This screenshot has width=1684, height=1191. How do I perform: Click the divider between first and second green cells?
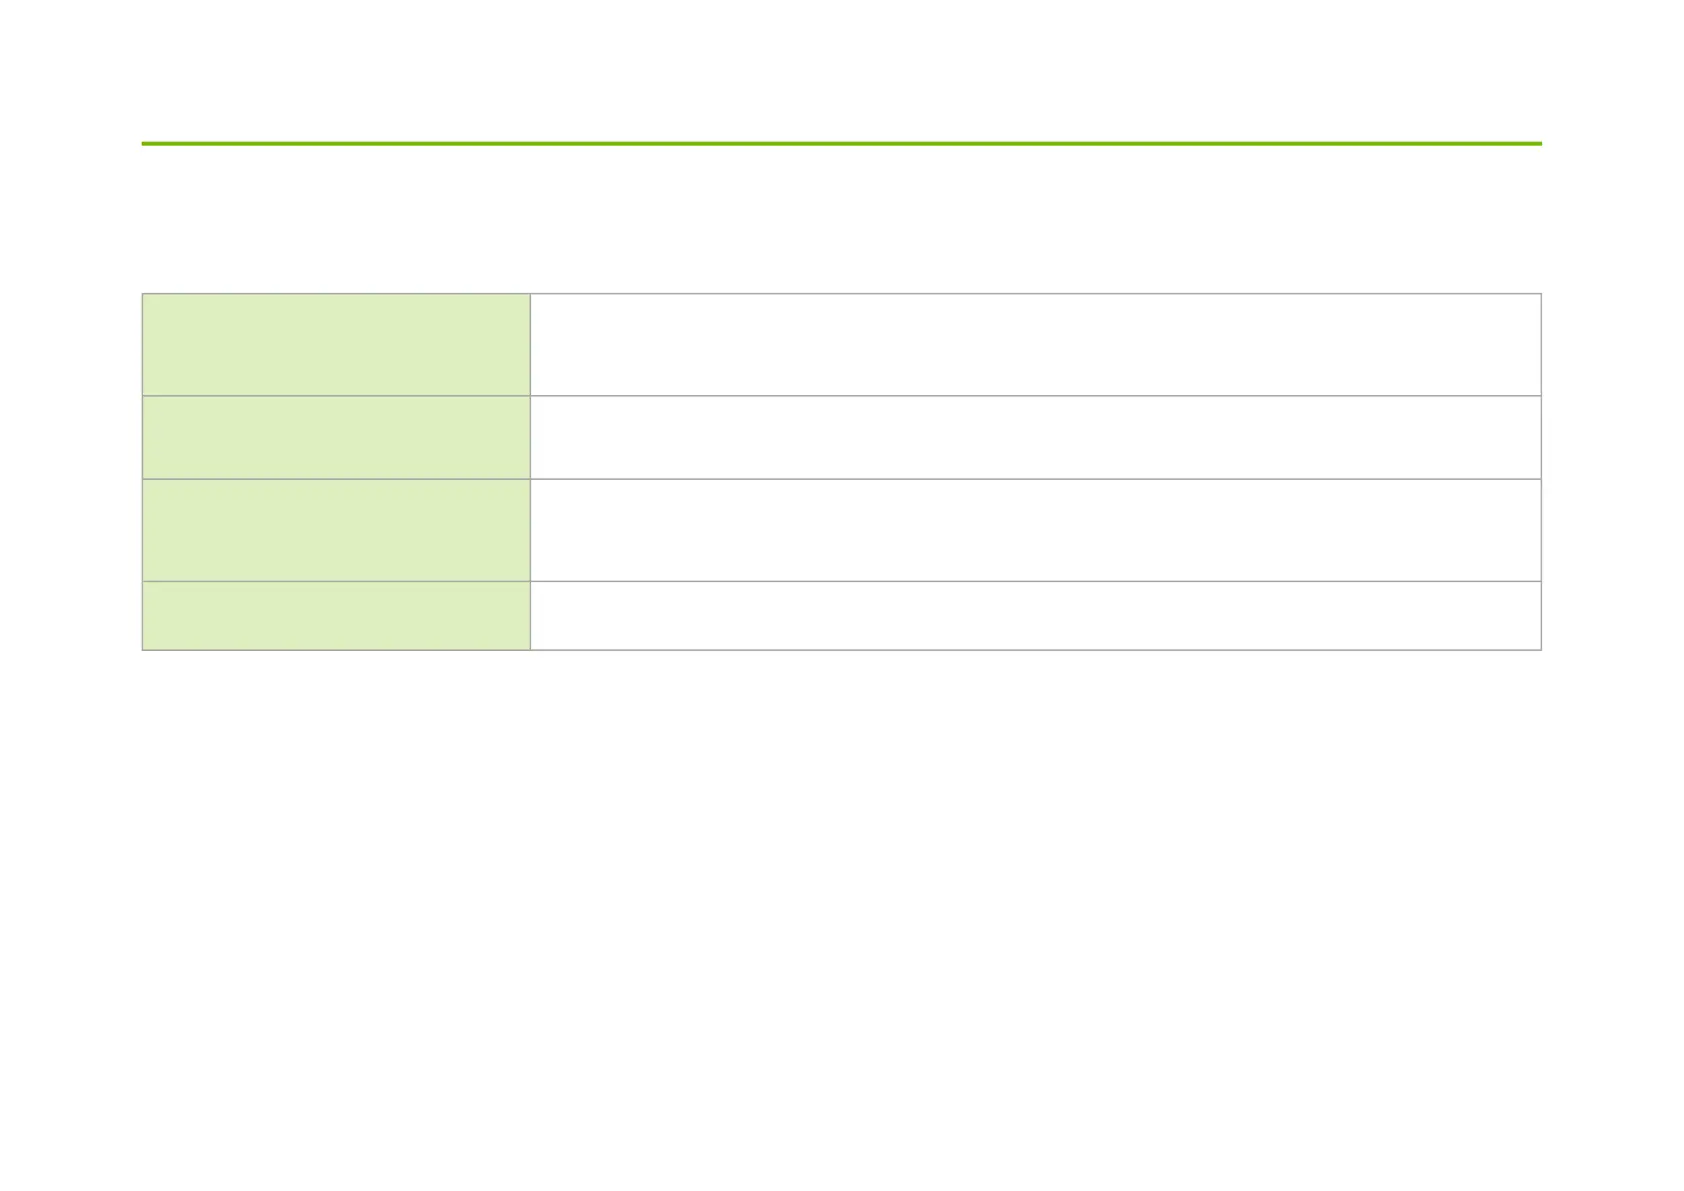point(336,396)
